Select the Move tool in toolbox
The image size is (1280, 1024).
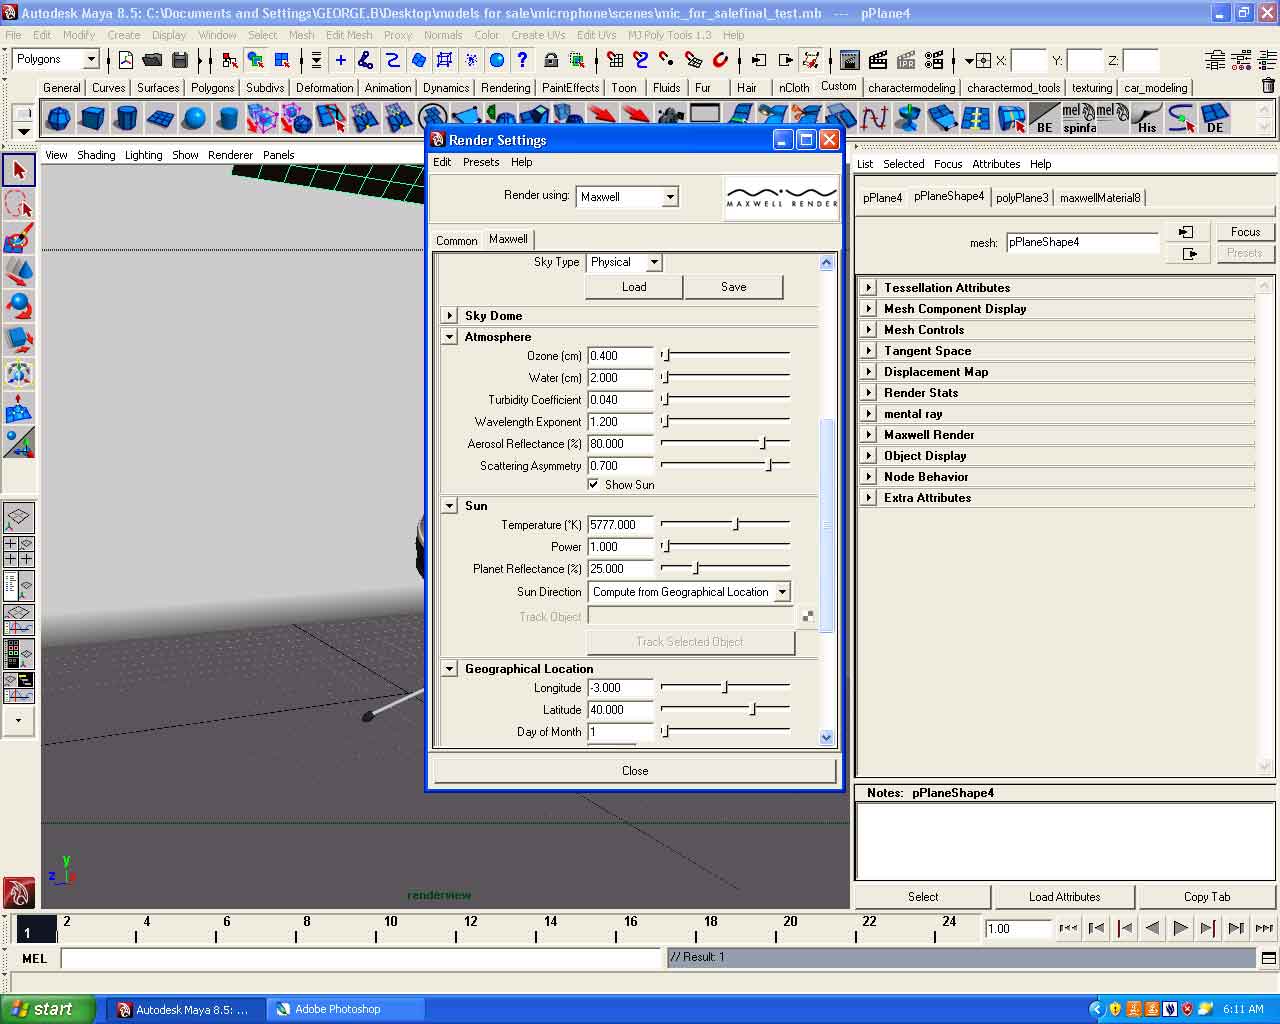(x=19, y=272)
